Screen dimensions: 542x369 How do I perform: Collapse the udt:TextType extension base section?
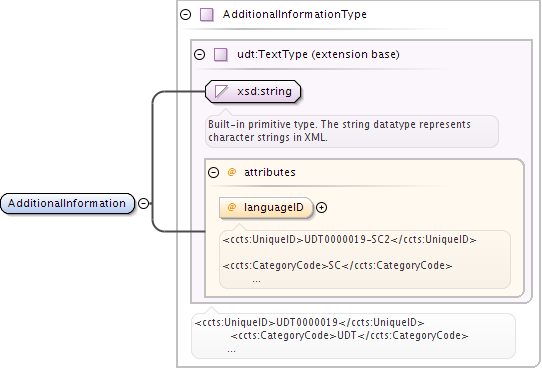(199, 55)
